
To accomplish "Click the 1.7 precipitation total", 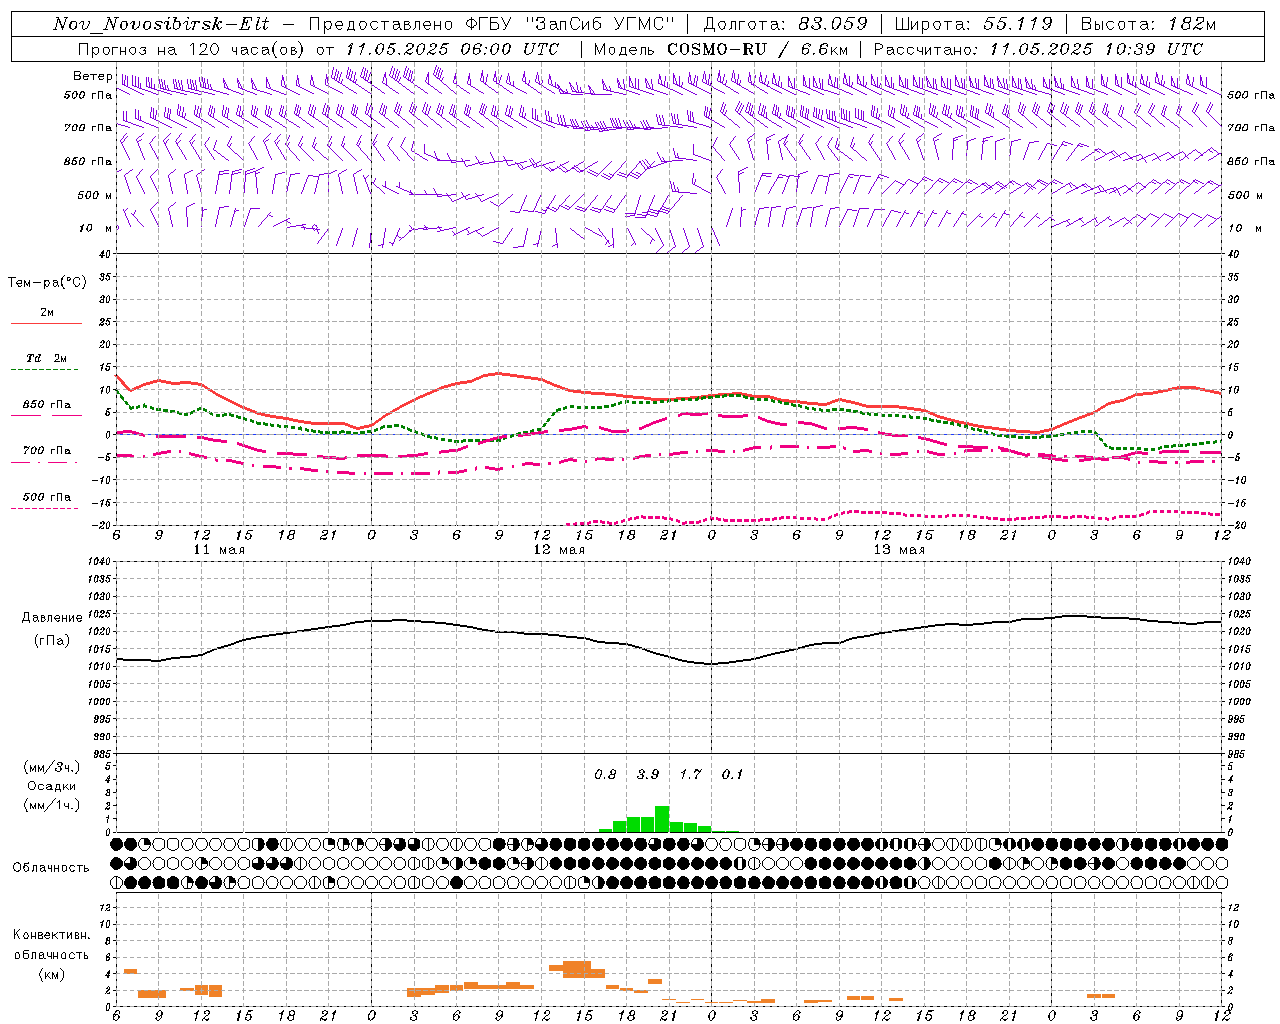I will (x=690, y=774).
